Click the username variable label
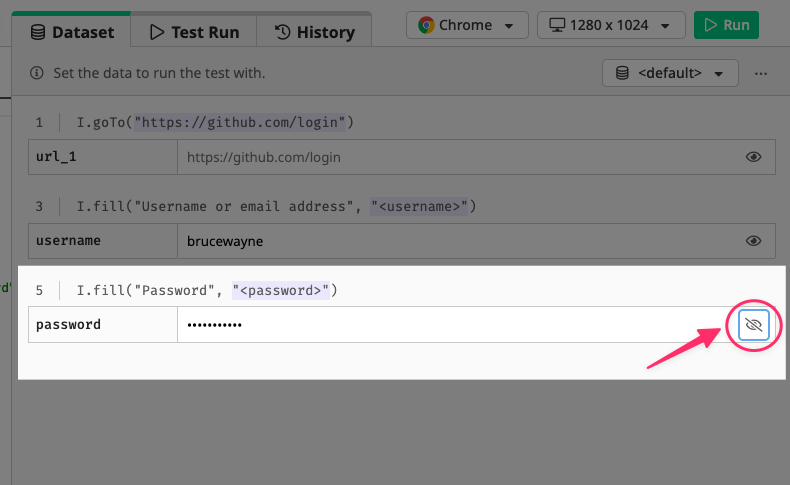The height and width of the screenshot is (485, 790). pos(68,241)
